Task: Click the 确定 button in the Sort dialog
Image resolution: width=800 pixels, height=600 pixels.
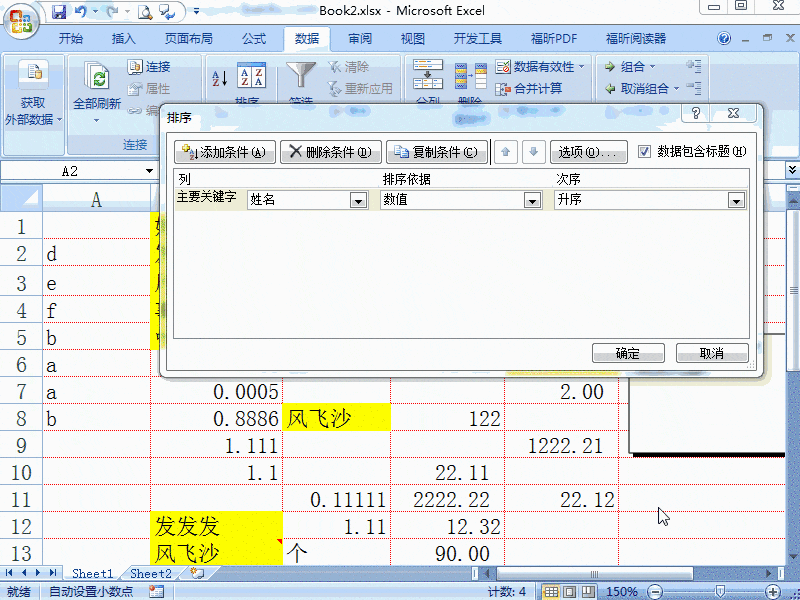Action: coord(628,352)
